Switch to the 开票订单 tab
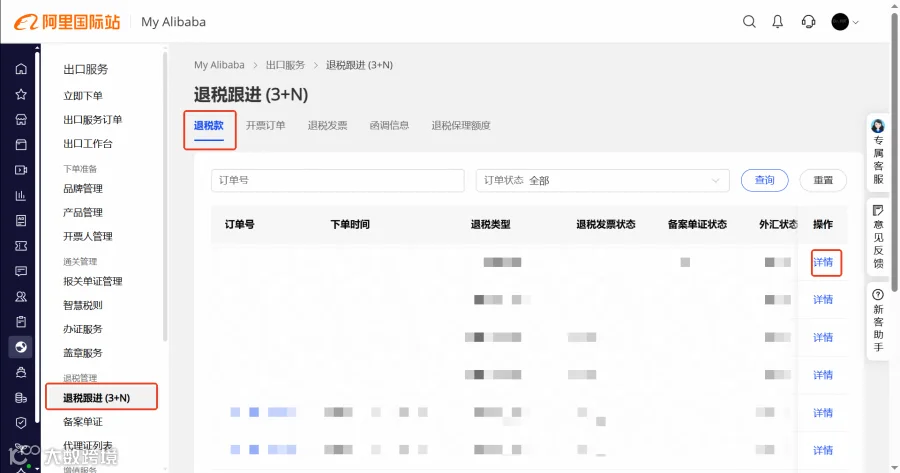 tap(265, 125)
